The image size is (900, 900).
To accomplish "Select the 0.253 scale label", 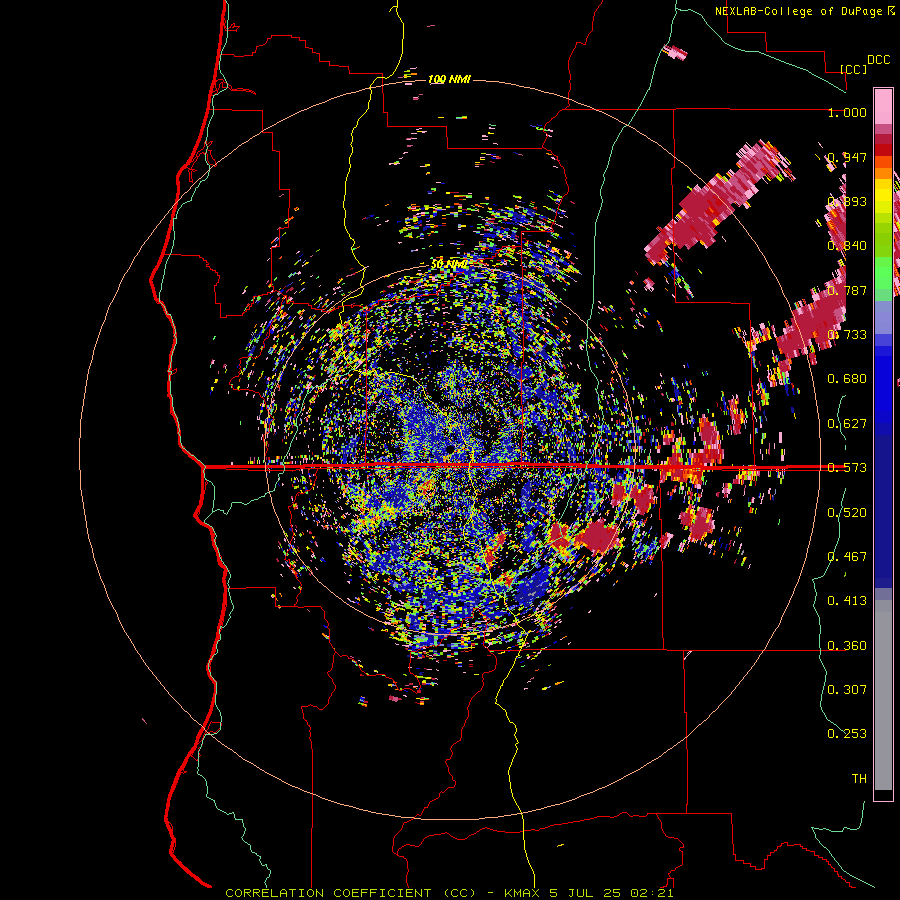I will [x=847, y=734].
